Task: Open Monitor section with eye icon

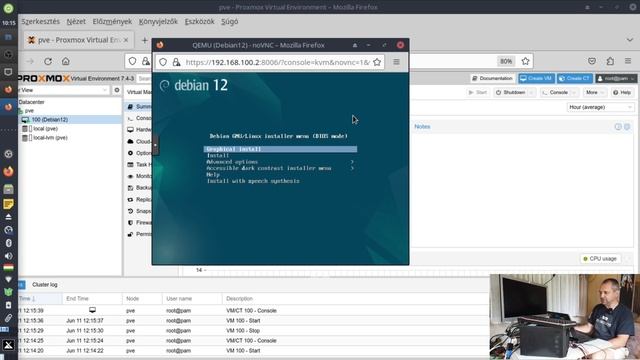Action: click(x=130, y=176)
